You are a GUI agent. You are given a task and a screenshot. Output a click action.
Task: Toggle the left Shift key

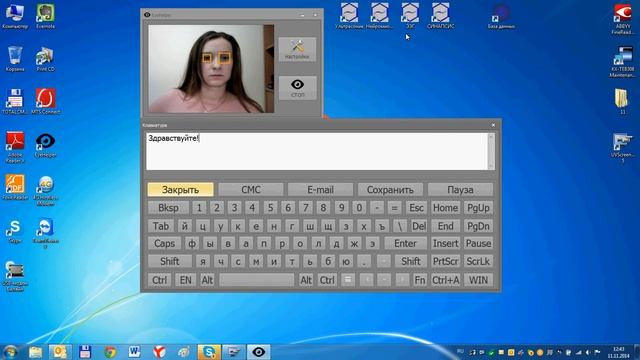click(x=170, y=261)
